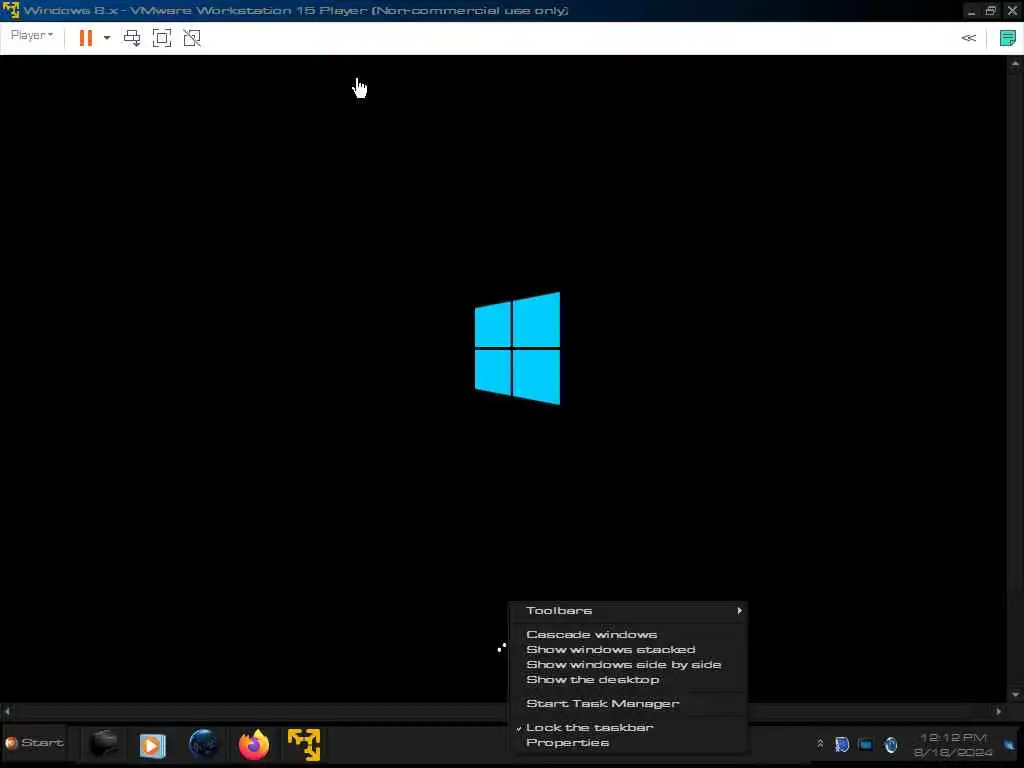Viewport: 1024px width, 768px height.
Task: Open taskbar Properties from context menu
Action: [x=628, y=743]
